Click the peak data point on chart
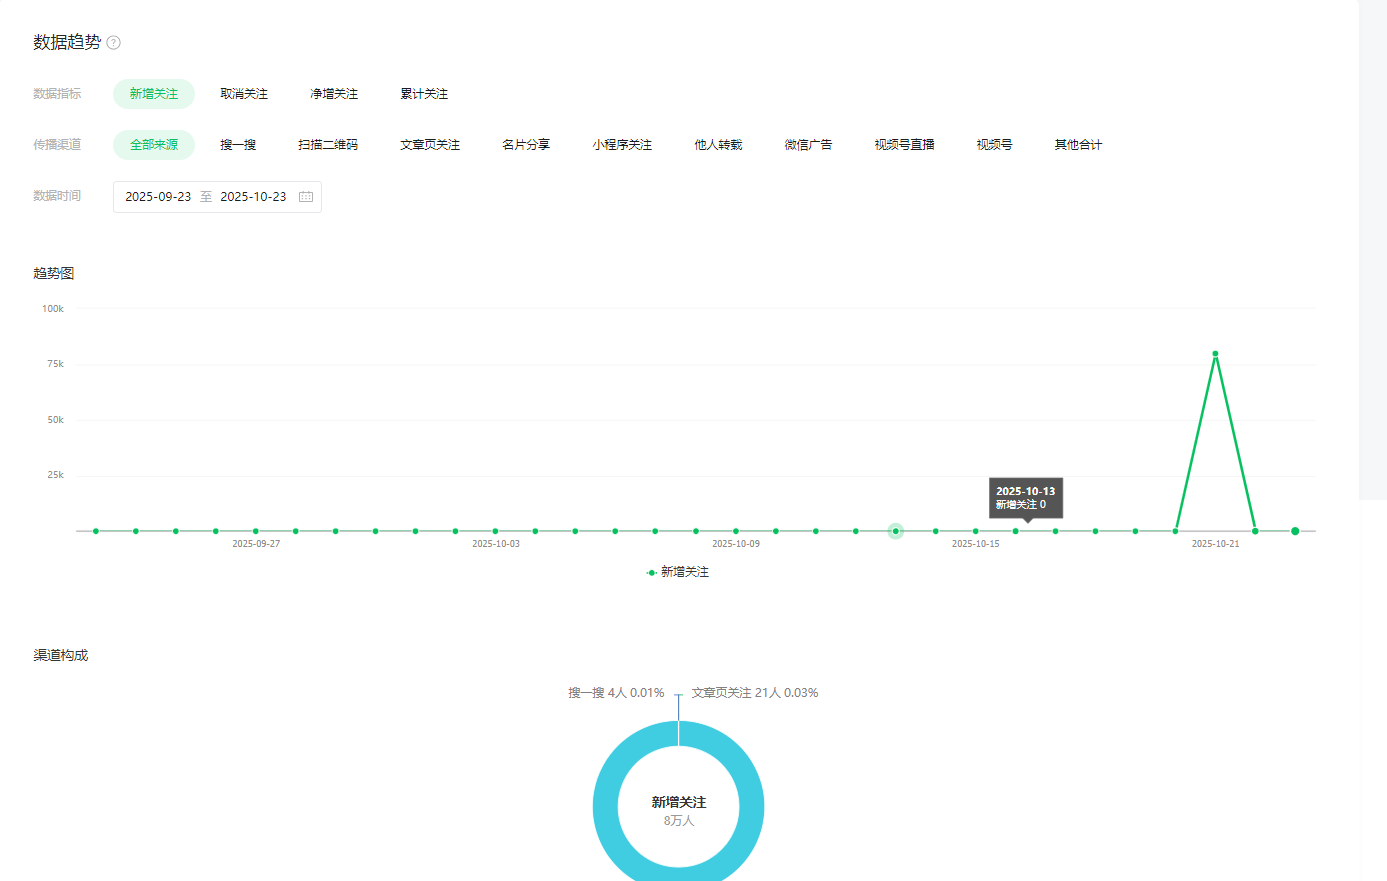The height and width of the screenshot is (881, 1387). (x=1215, y=354)
